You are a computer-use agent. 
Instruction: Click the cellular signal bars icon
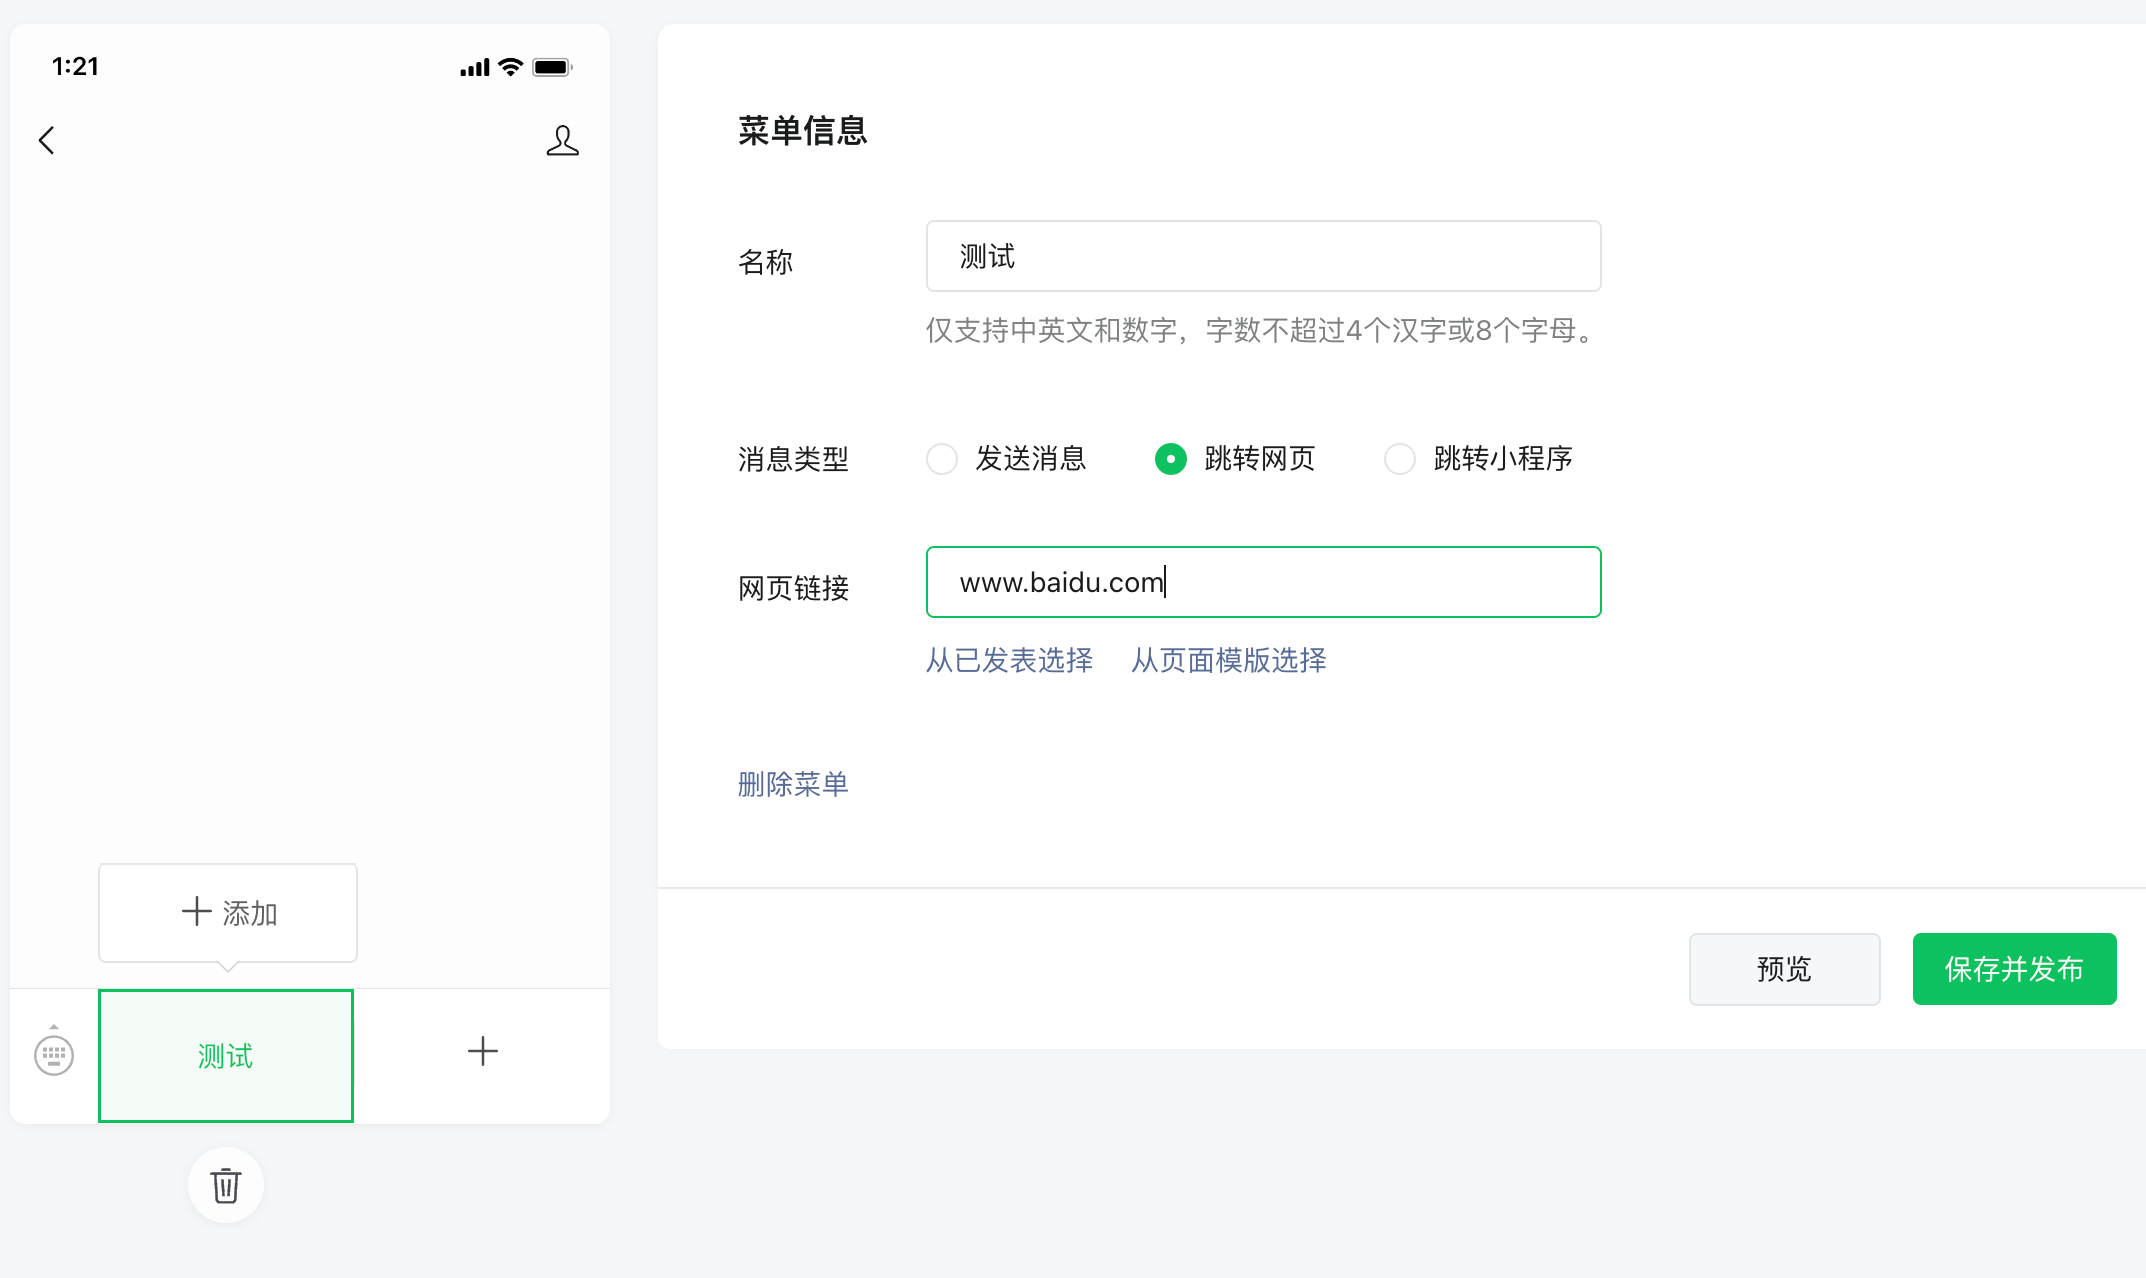click(474, 67)
